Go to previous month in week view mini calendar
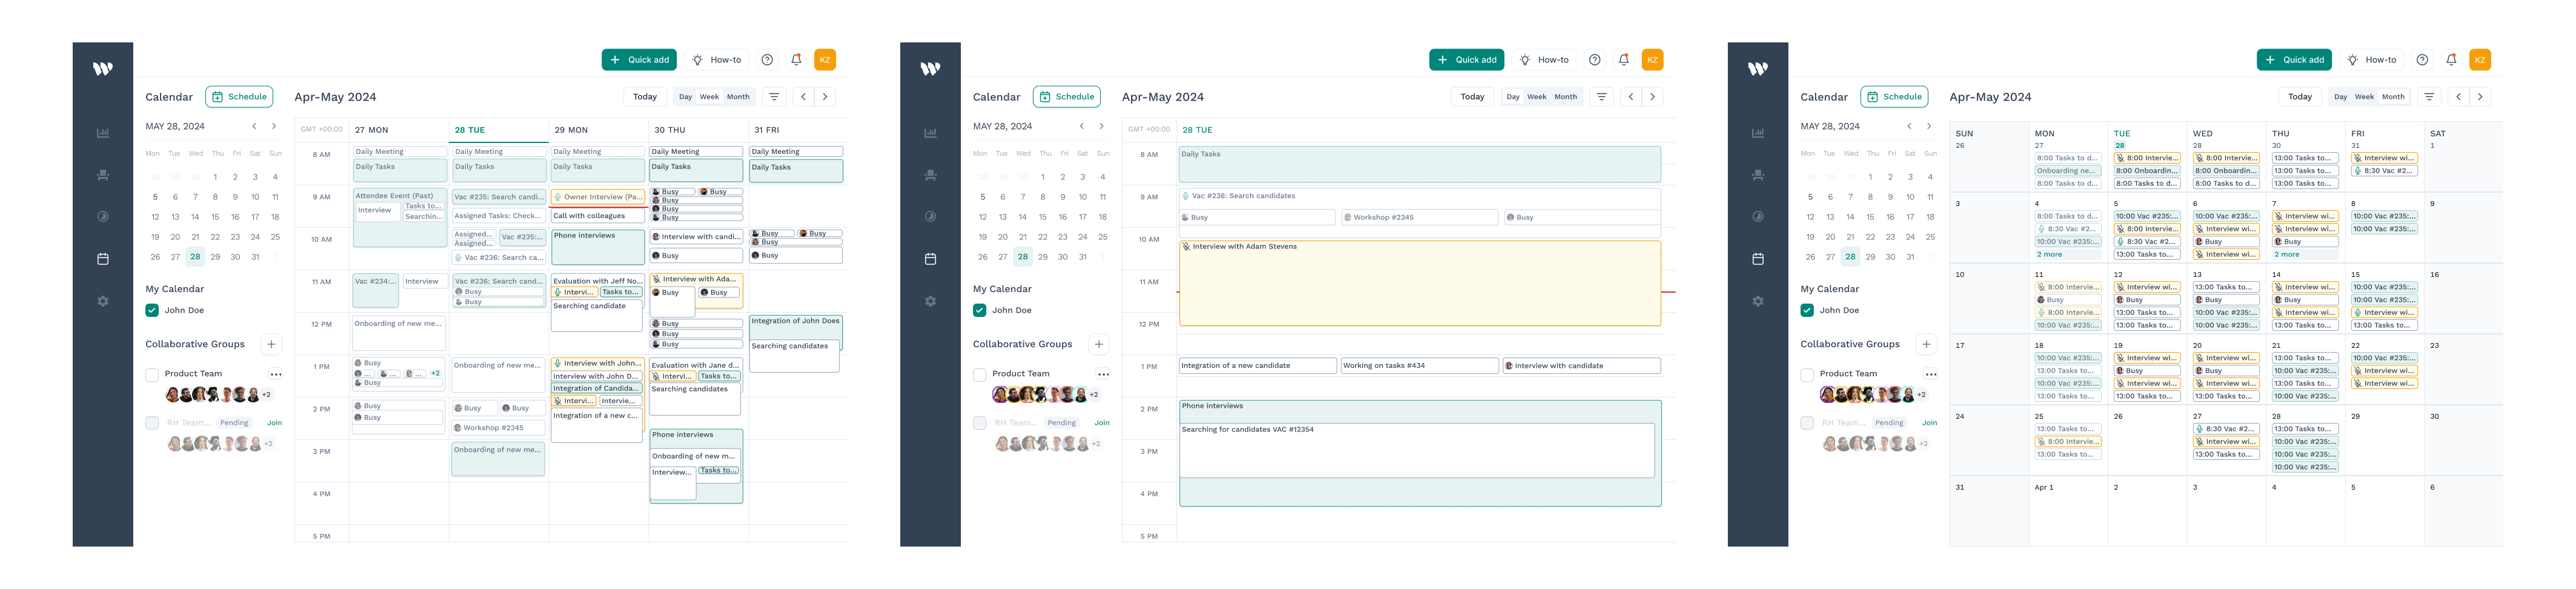This screenshot has width=2576, height=589. [254, 126]
